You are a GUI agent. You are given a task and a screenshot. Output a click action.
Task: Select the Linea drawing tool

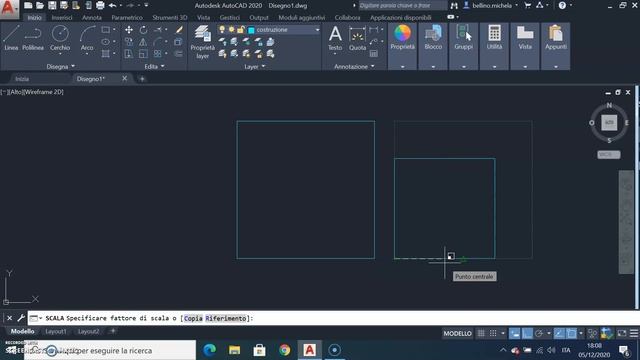11,38
